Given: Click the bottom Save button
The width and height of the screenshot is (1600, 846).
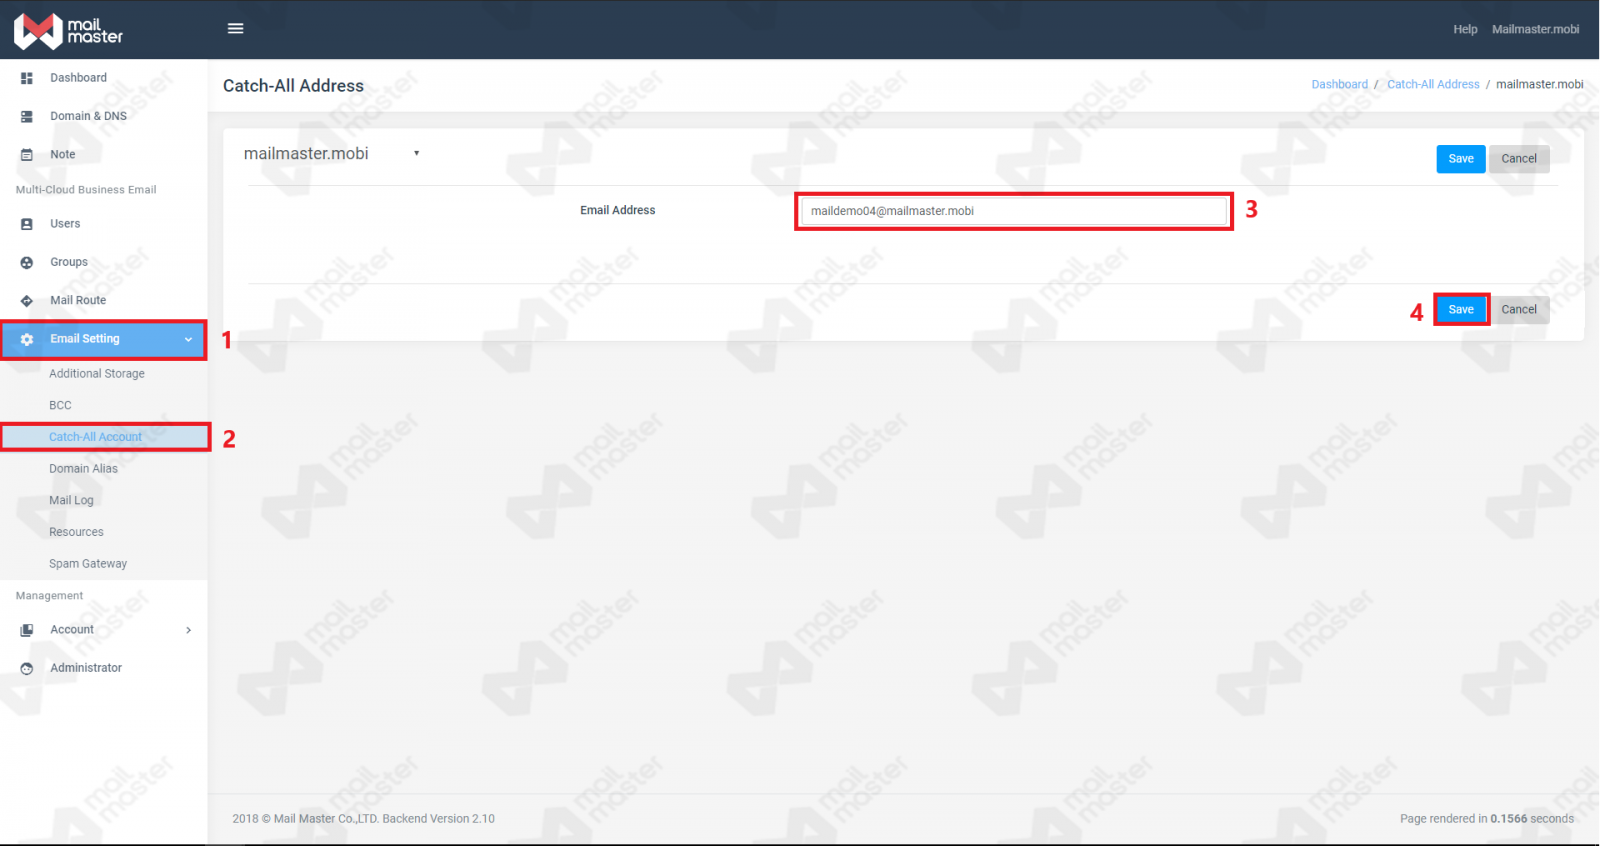Looking at the screenshot, I should (x=1461, y=310).
